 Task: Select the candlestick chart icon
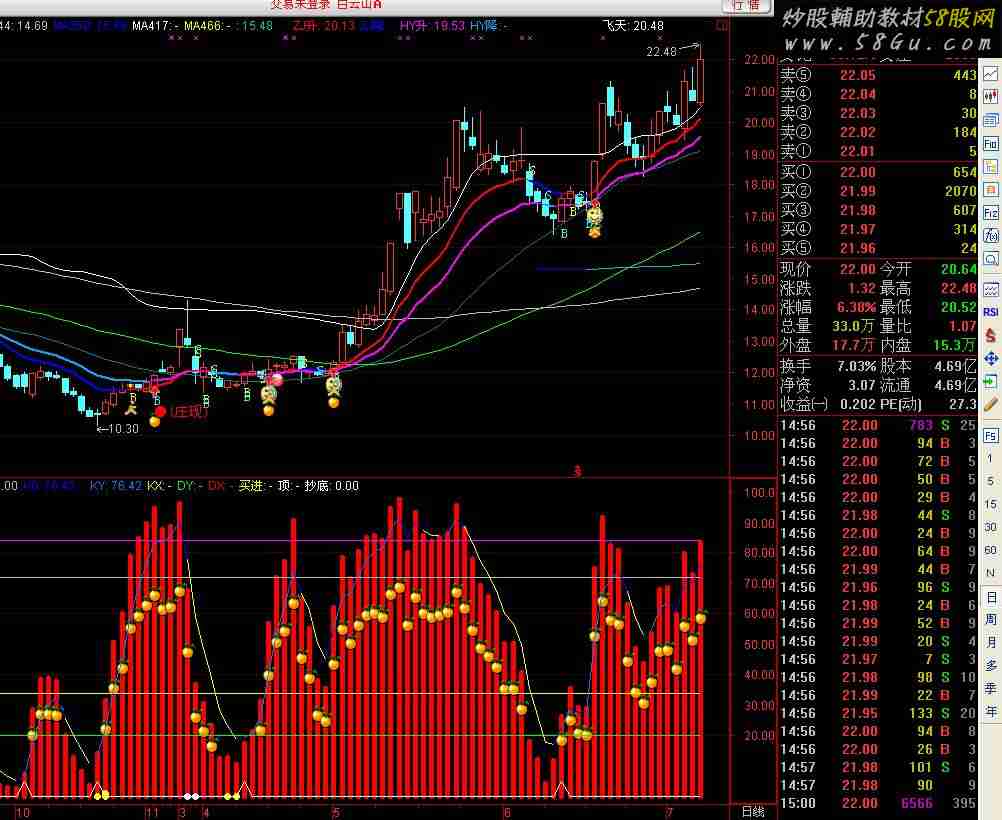[x=991, y=97]
